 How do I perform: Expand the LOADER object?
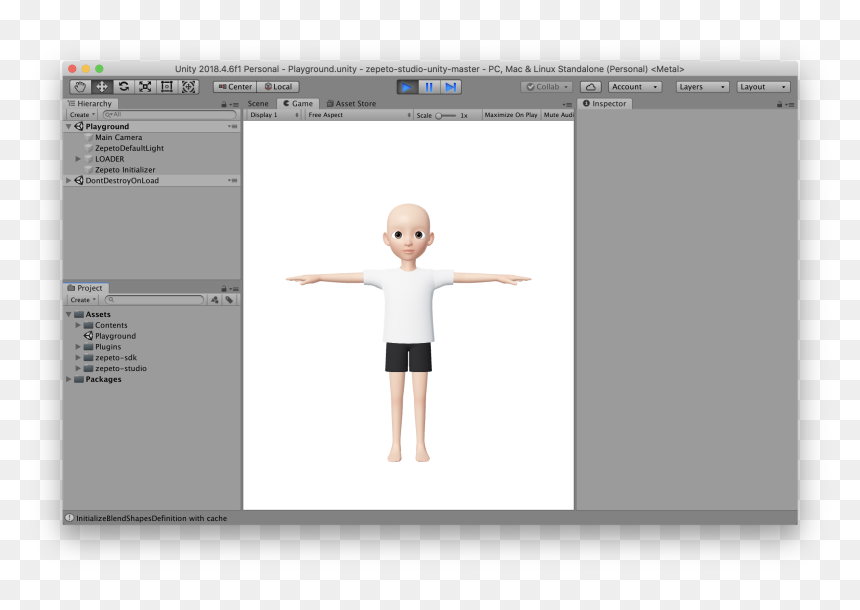[x=78, y=159]
